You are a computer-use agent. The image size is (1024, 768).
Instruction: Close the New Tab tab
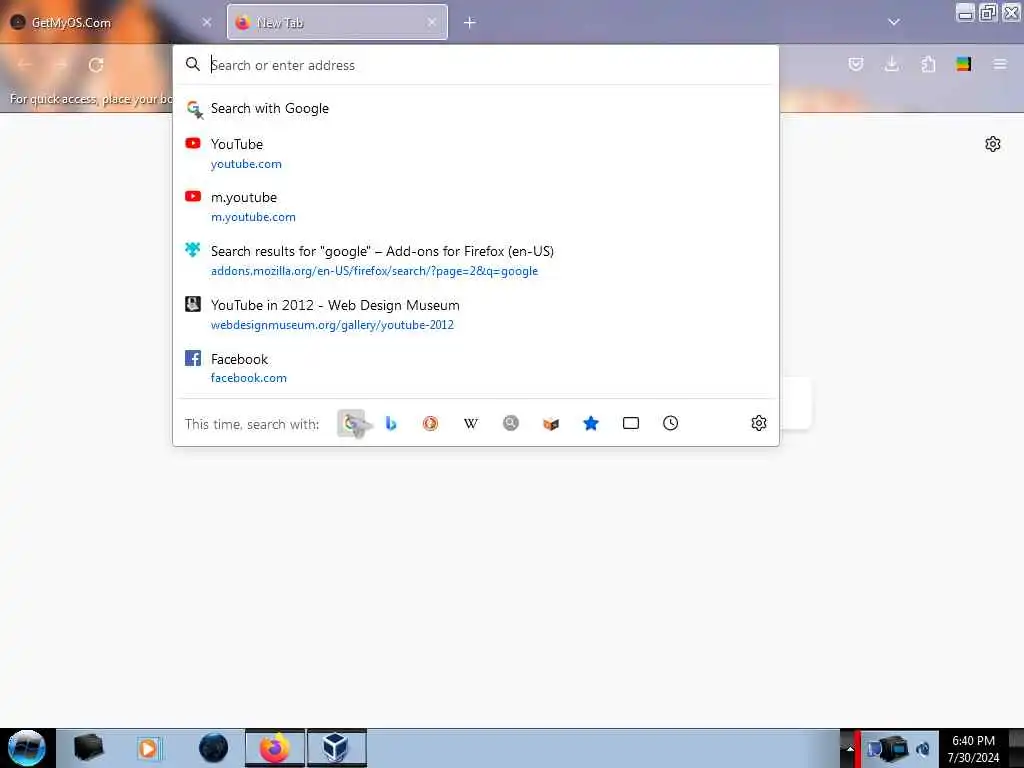point(432,23)
